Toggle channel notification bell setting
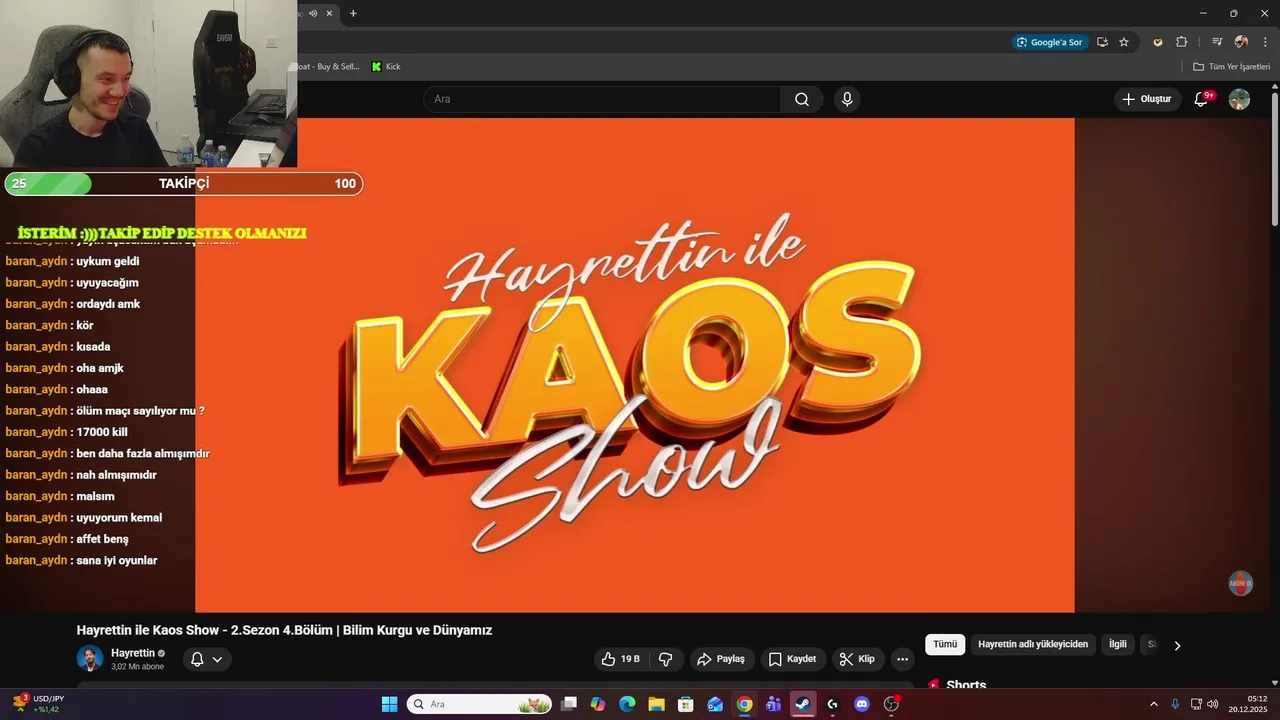The width and height of the screenshot is (1280, 720). (x=197, y=659)
